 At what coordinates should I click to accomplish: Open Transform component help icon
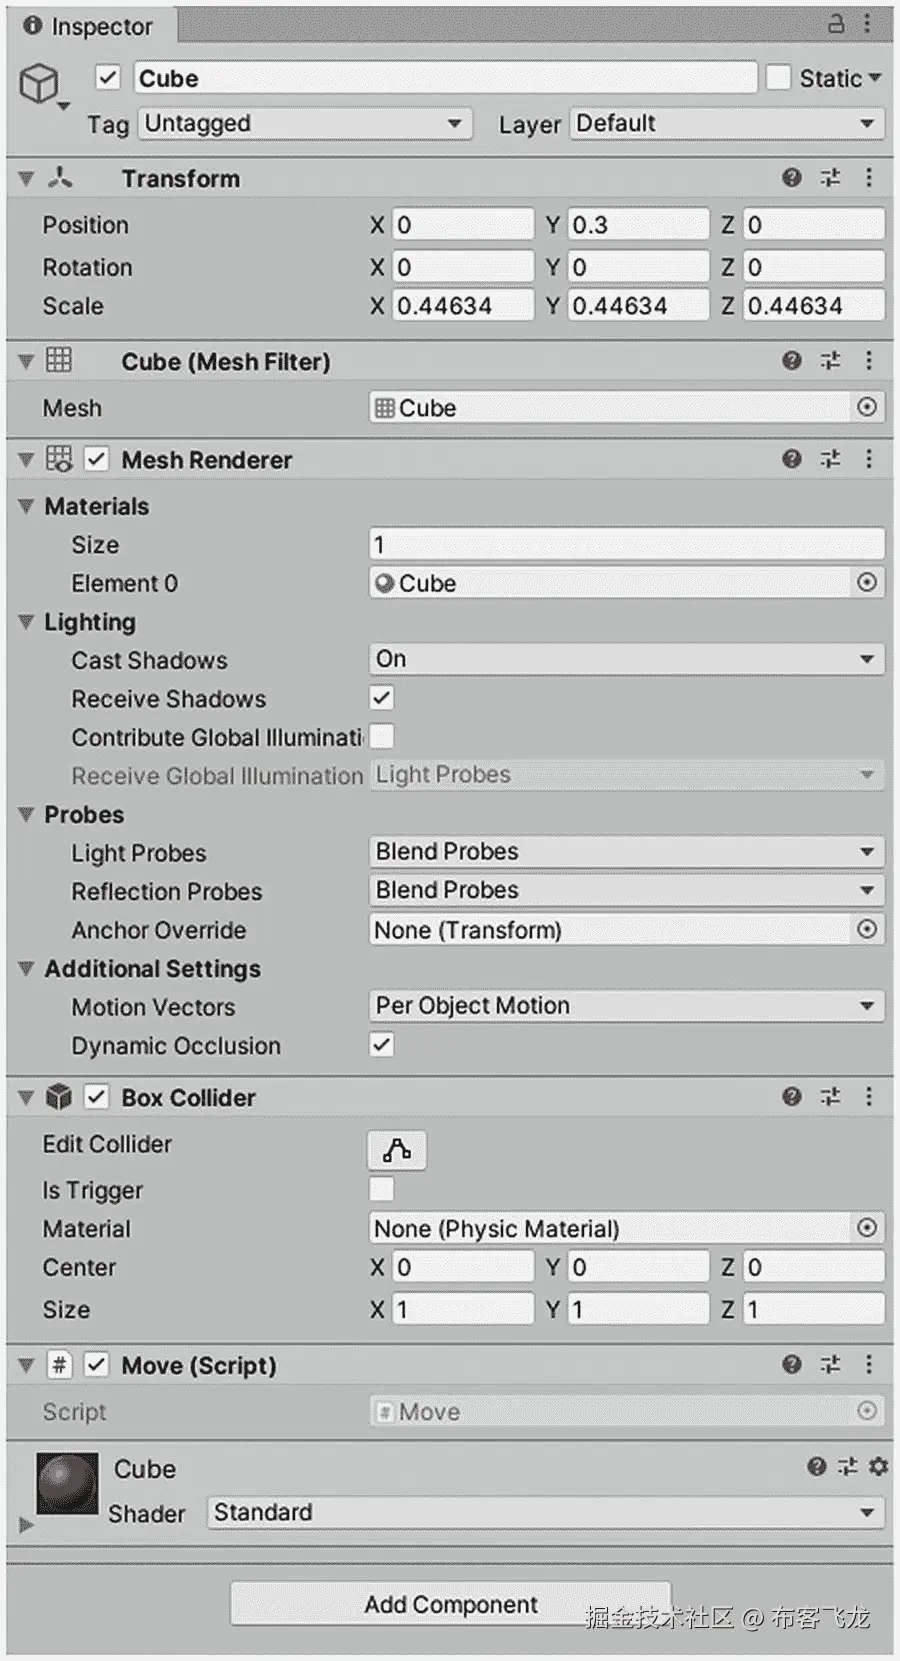[x=791, y=178]
